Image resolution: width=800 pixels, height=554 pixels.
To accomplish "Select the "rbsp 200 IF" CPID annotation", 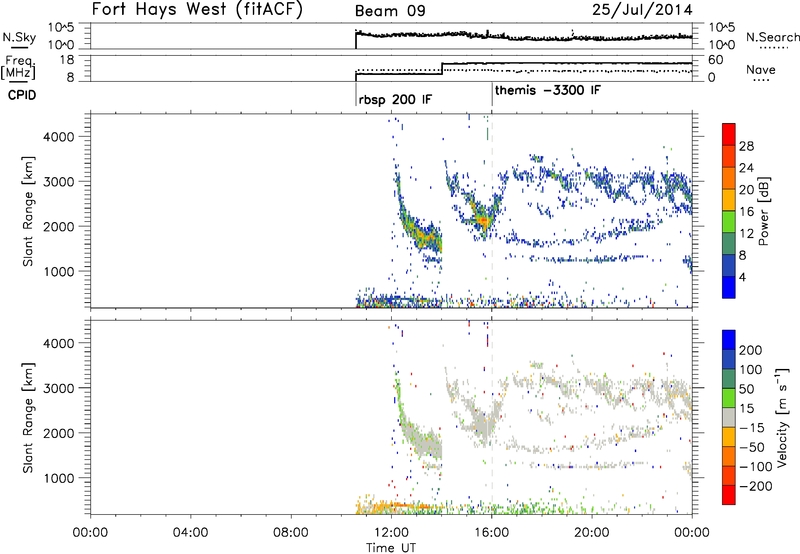I will click(x=395, y=99).
